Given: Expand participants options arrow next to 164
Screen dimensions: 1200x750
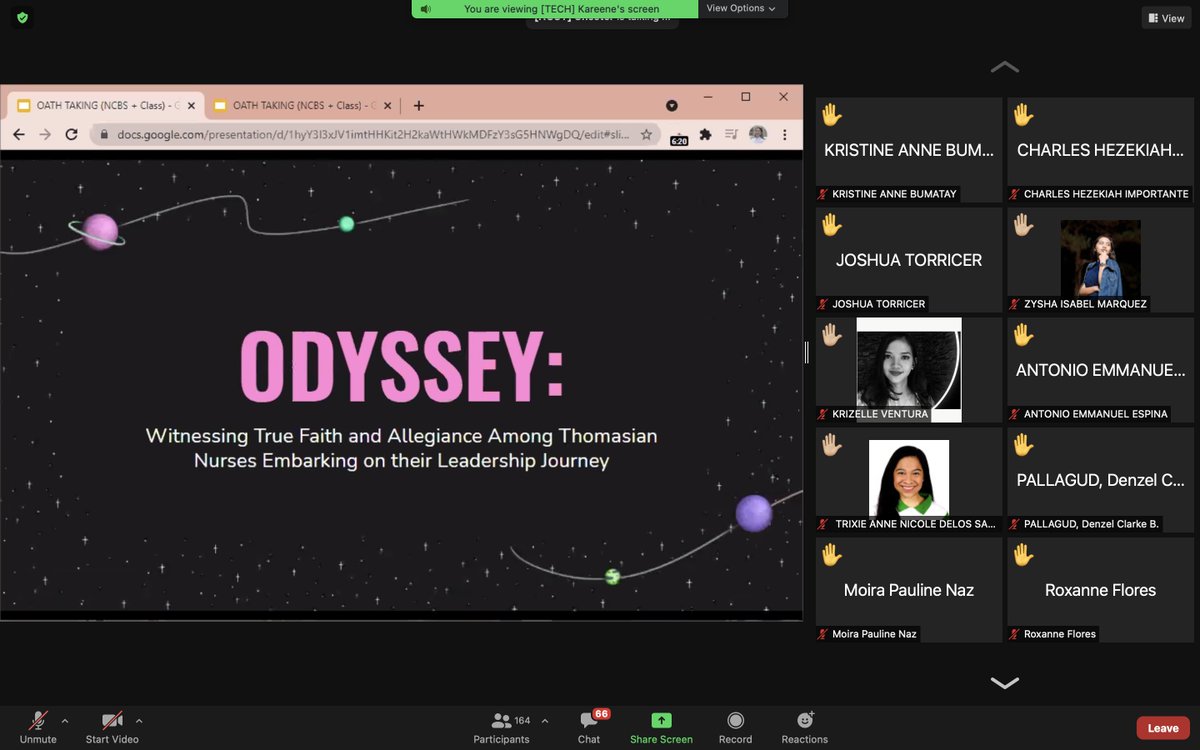Looking at the screenshot, I should 545,720.
